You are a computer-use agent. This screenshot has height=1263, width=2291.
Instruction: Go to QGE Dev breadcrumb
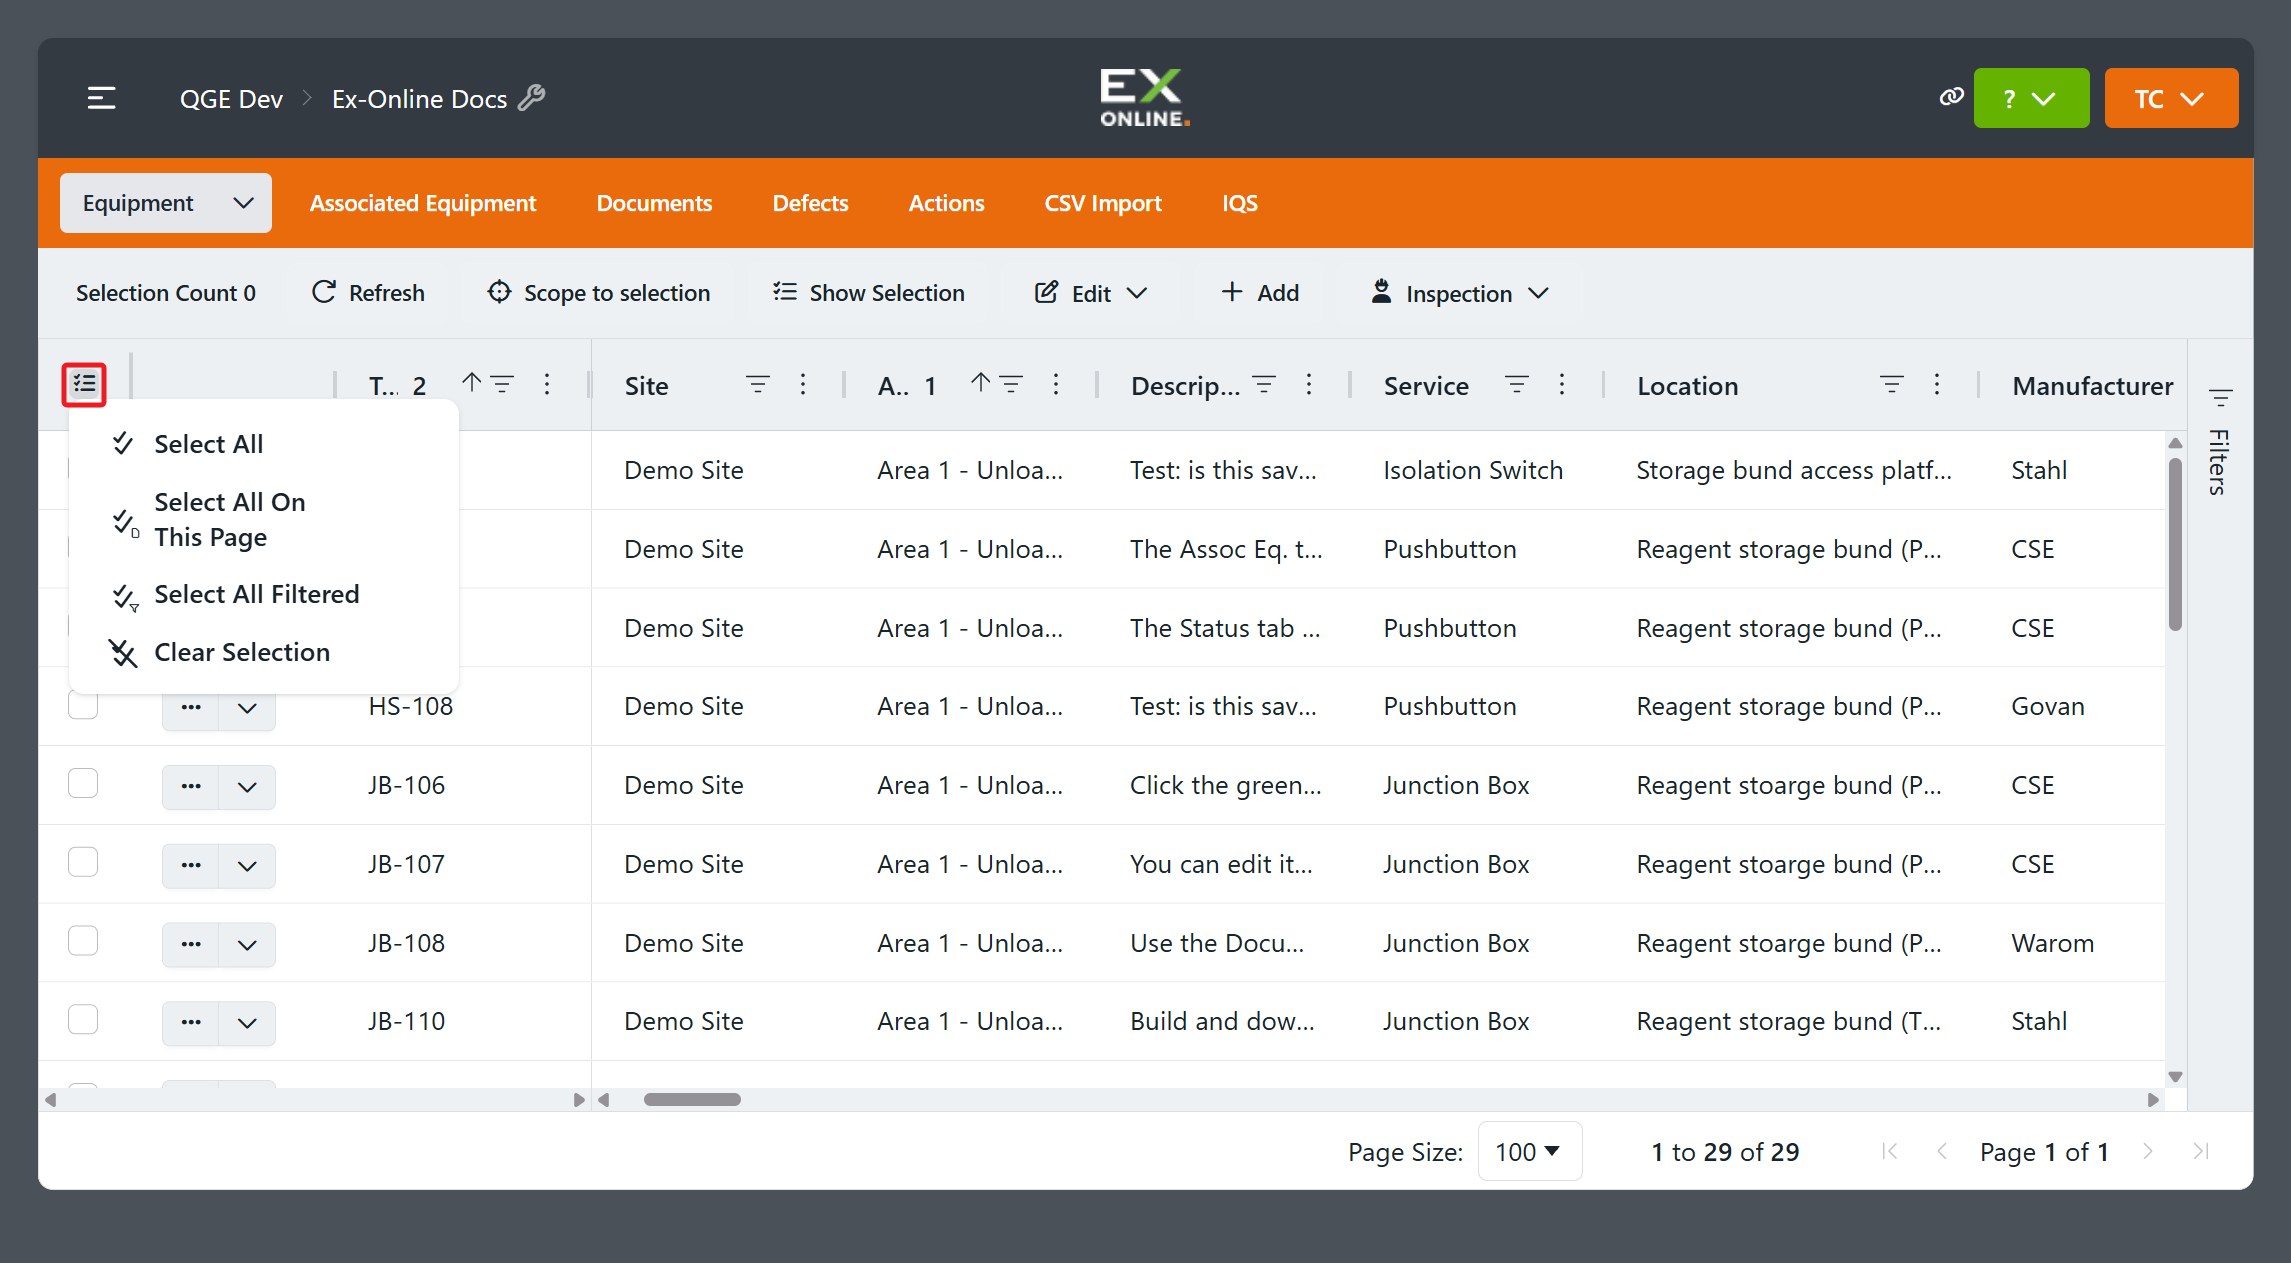(231, 99)
